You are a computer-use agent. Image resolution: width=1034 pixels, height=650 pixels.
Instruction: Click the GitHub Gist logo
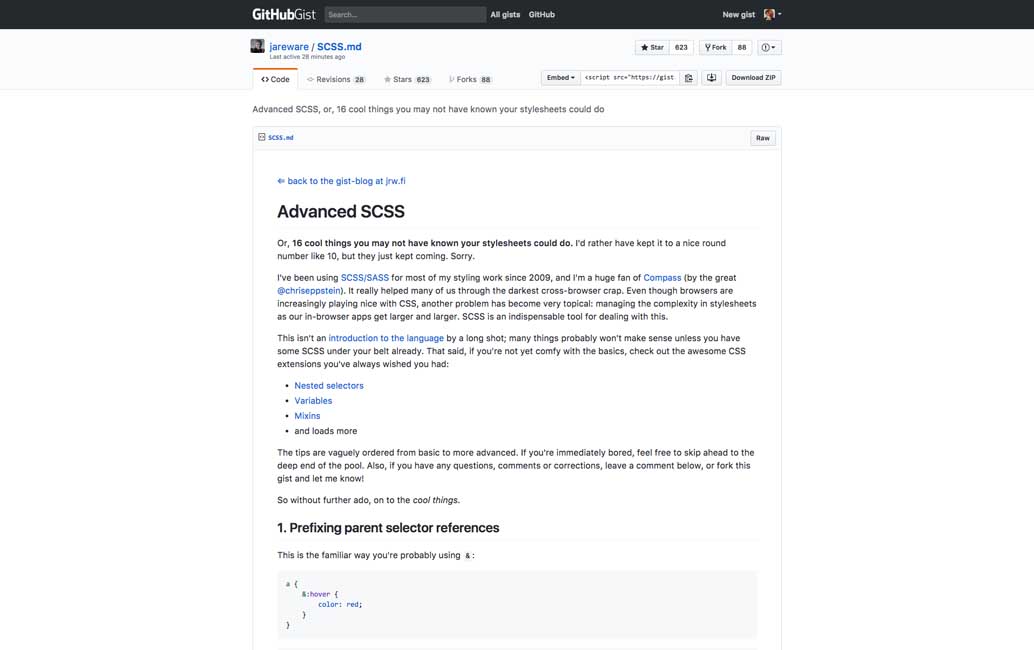click(x=283, y=15)
